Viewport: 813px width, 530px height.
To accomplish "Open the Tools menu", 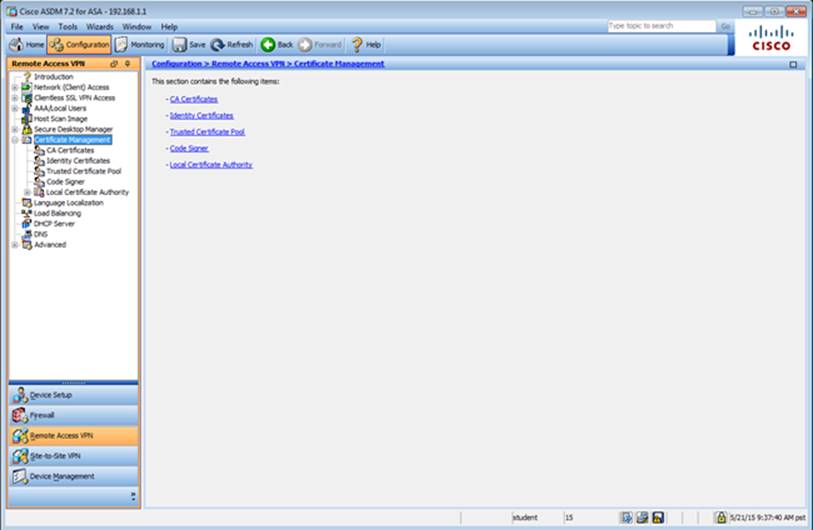I will click(68, 26).
